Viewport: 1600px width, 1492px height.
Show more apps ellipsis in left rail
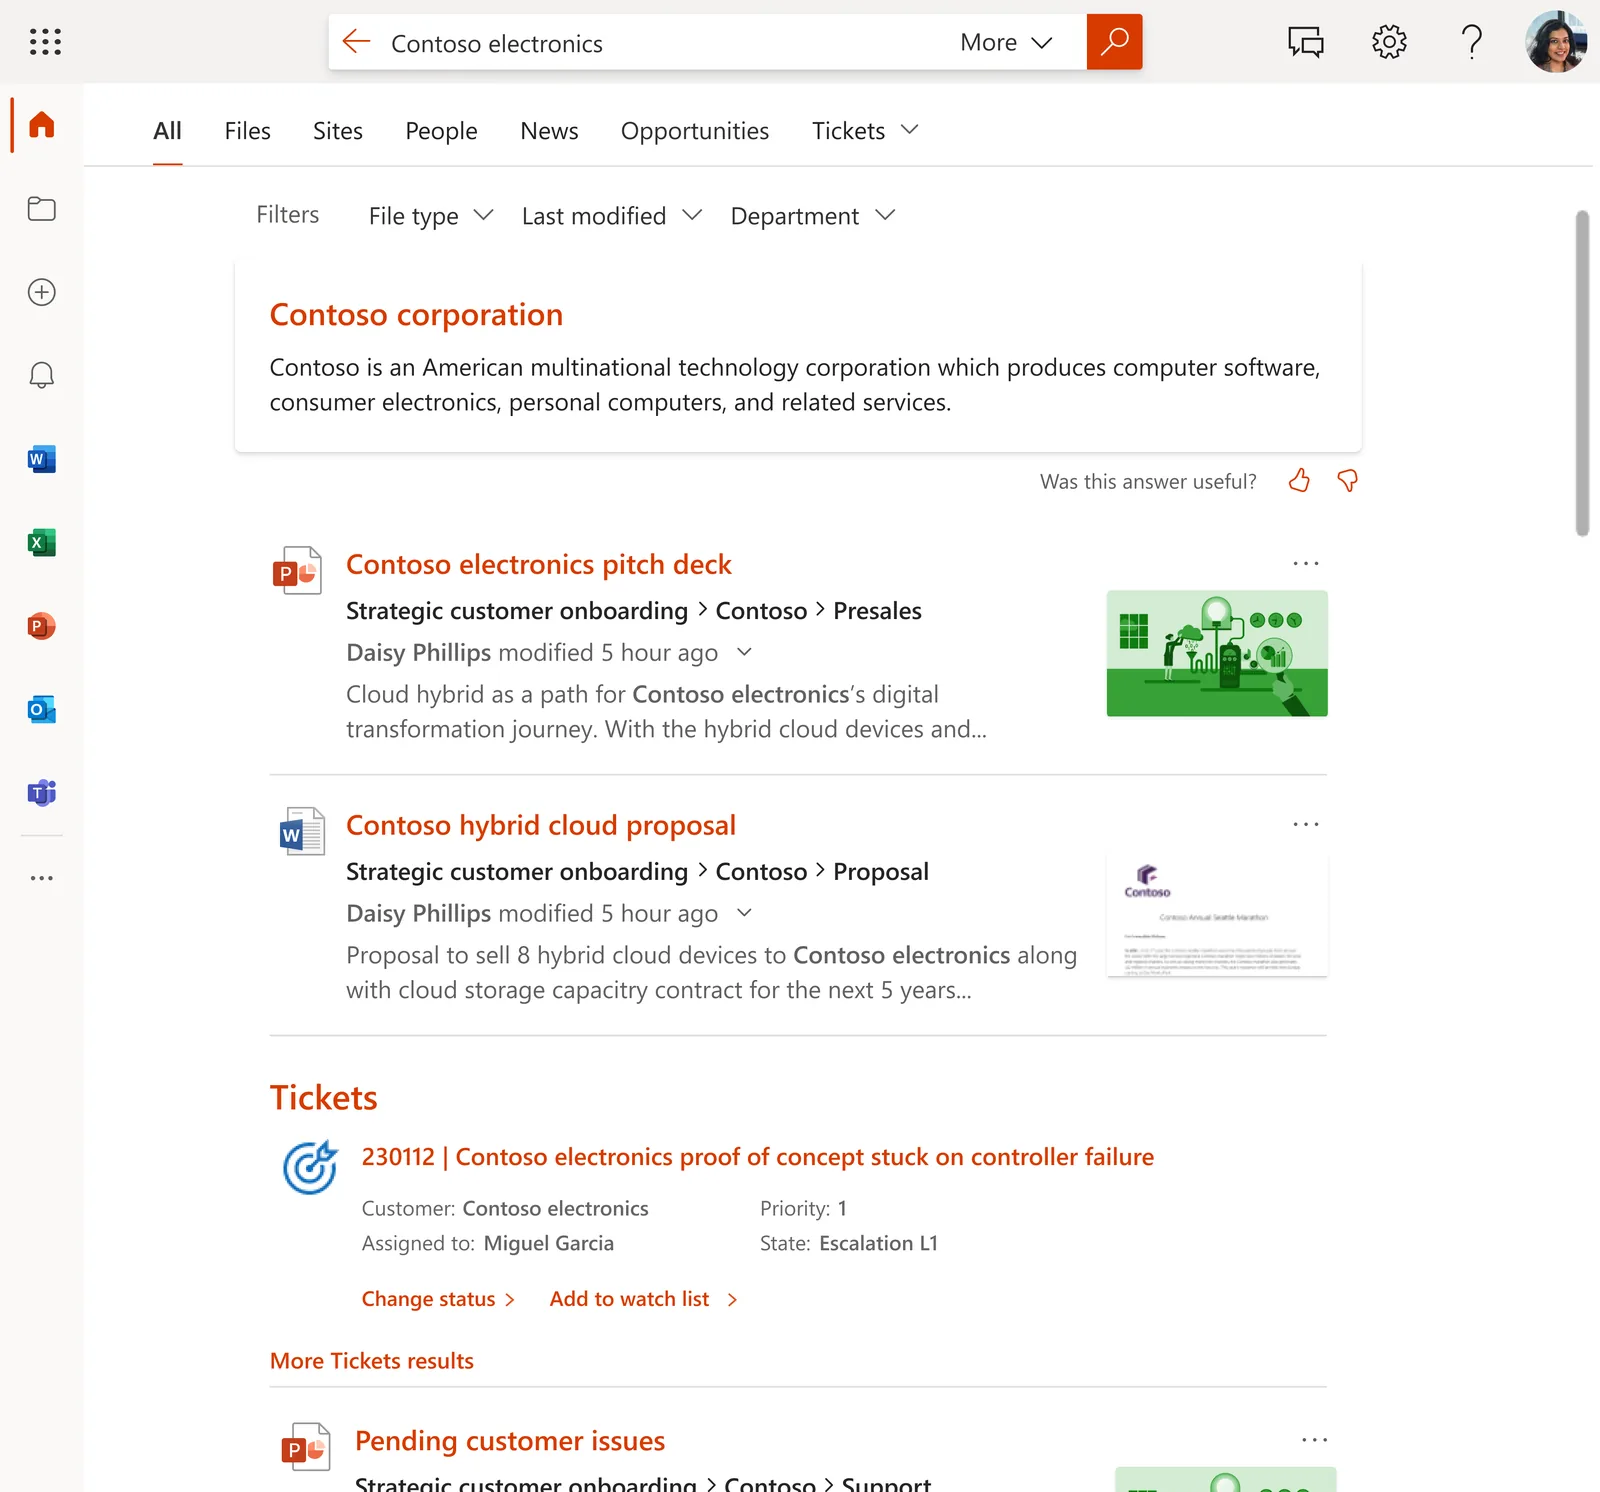(42, 878)
